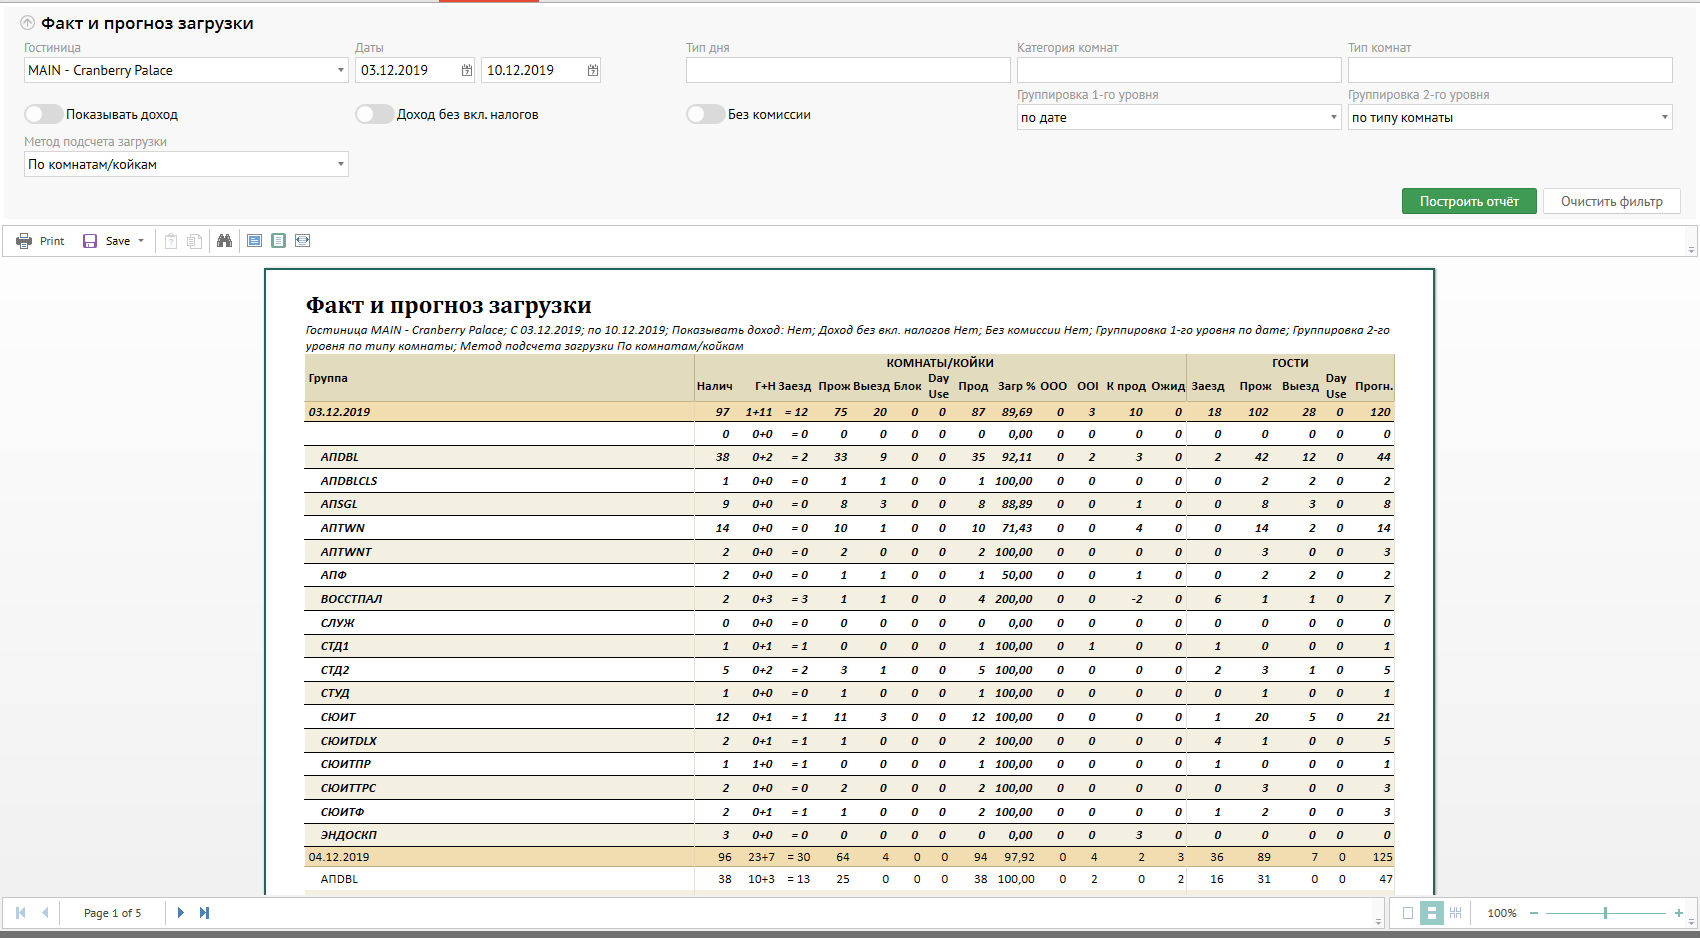
Task: Turn on the 'Без комиссии' switch
Action: click(705, 115)
